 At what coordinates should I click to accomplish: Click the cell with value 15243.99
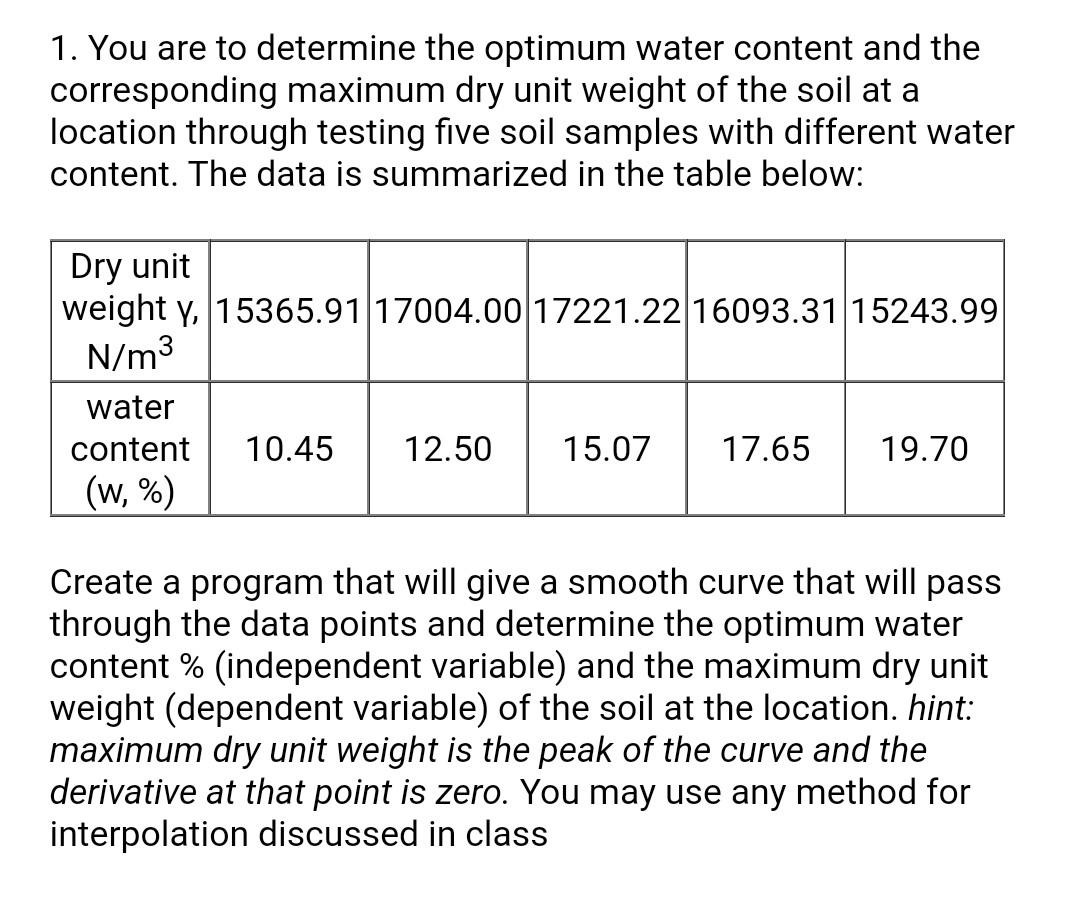pos(924,311)
